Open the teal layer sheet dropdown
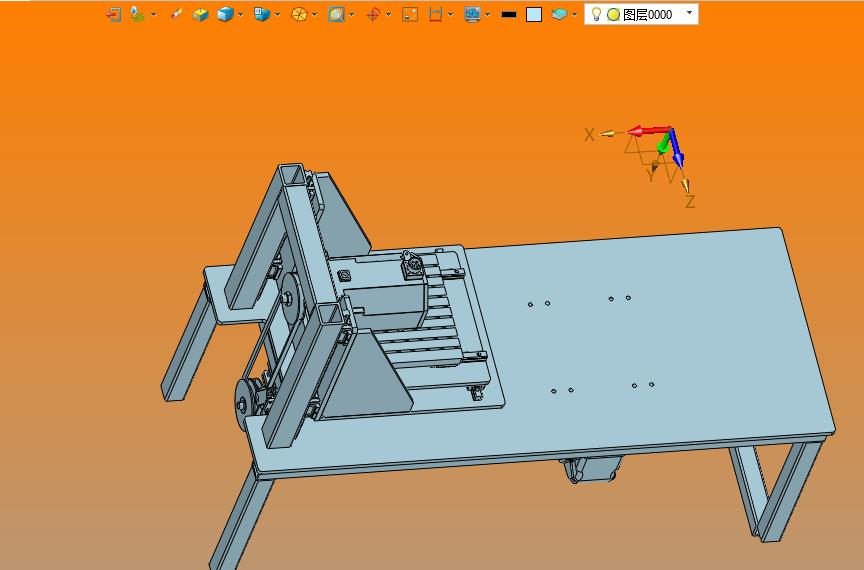This screenshot has width=864, height=570. (575, 15)
